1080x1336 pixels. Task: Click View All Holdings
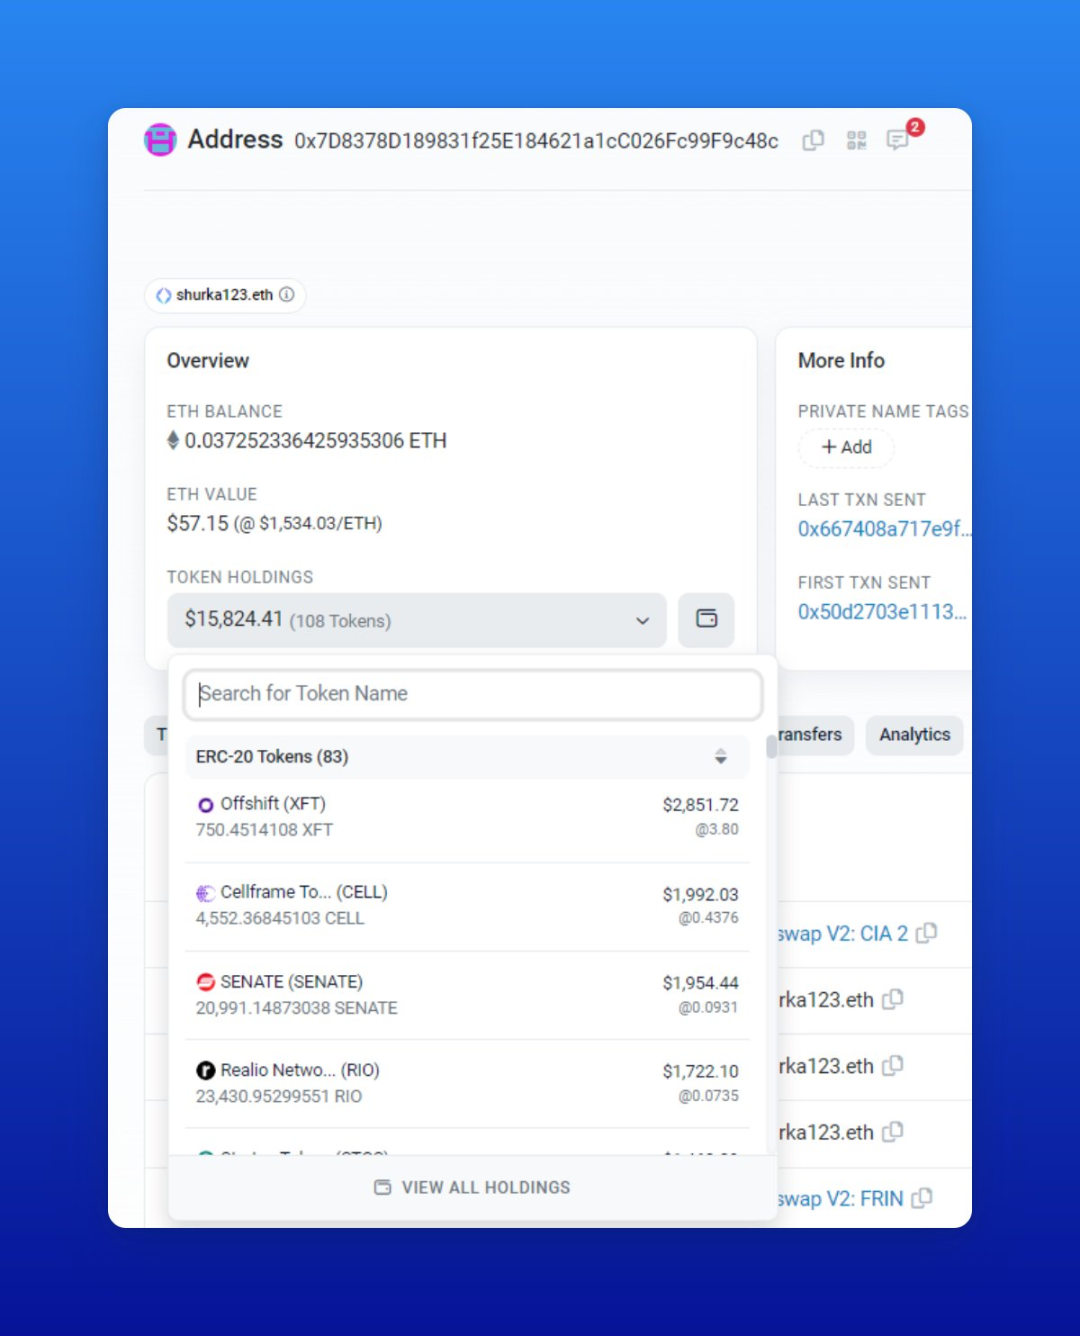point(472,1187)
